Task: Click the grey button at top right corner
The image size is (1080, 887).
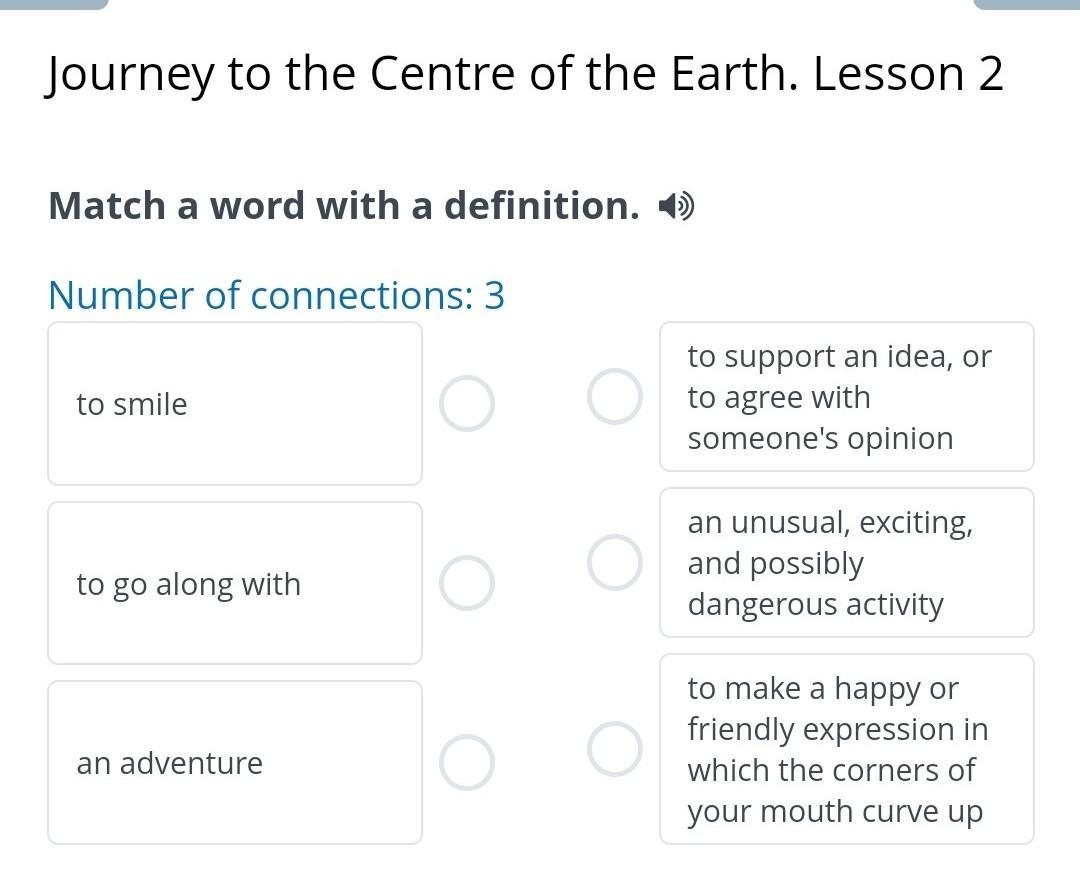Action: (1026, 4)
